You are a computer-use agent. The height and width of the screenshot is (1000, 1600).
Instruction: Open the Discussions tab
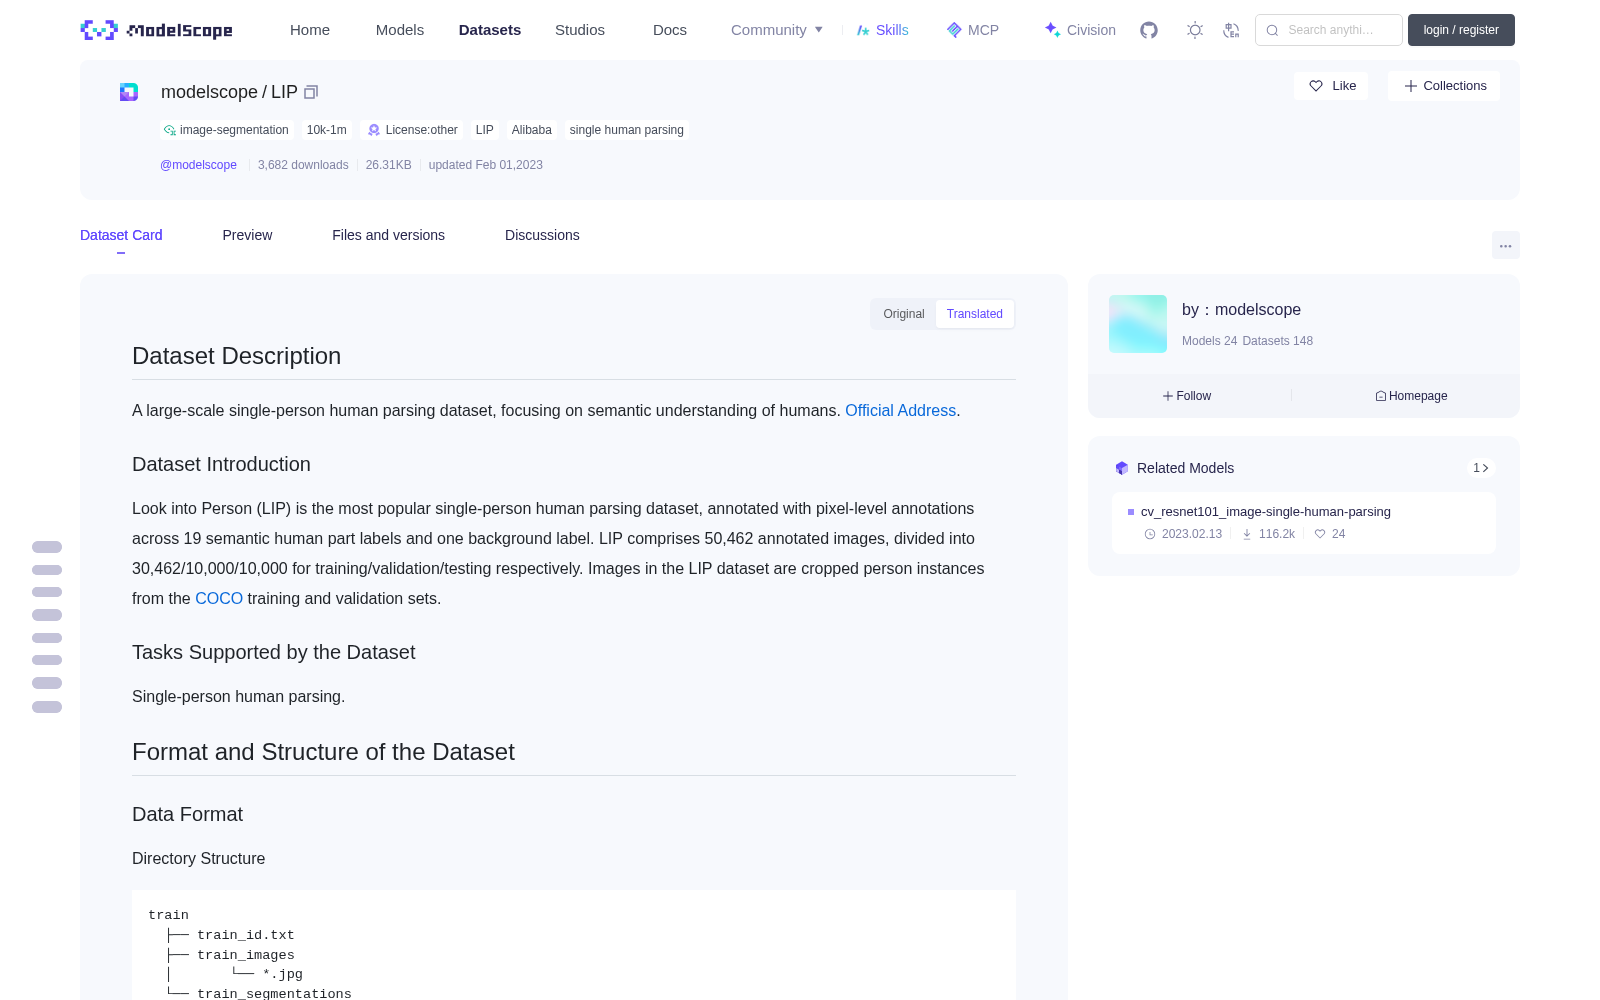[x=542, y=235]
